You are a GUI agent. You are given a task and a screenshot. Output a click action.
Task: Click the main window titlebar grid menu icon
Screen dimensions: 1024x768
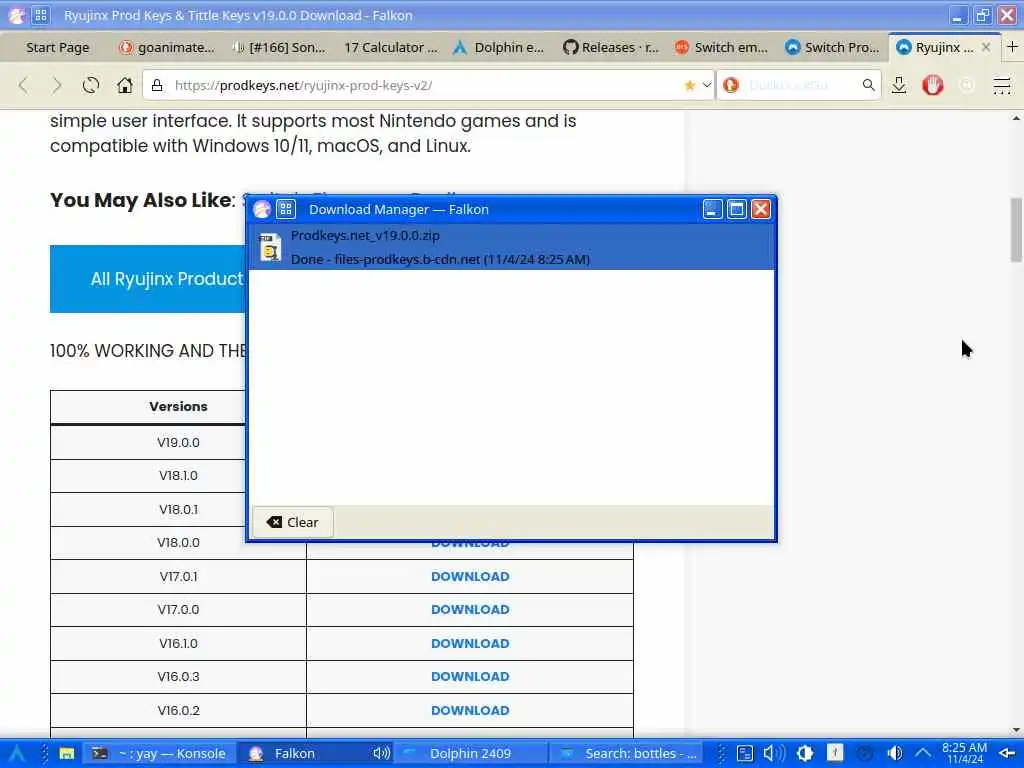(40, 15)
